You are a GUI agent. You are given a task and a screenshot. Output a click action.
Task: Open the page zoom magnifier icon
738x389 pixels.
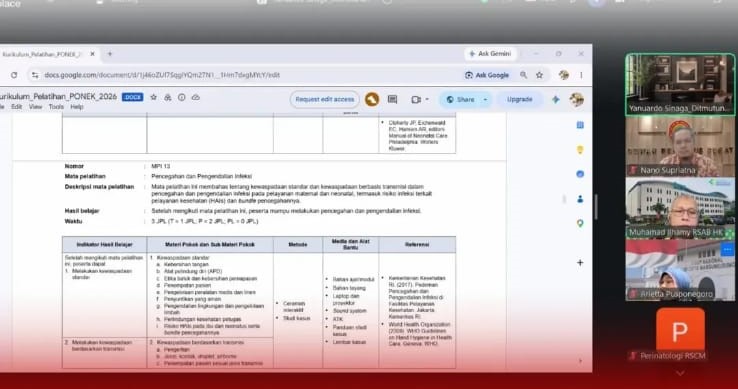click(x=523, y=75)
